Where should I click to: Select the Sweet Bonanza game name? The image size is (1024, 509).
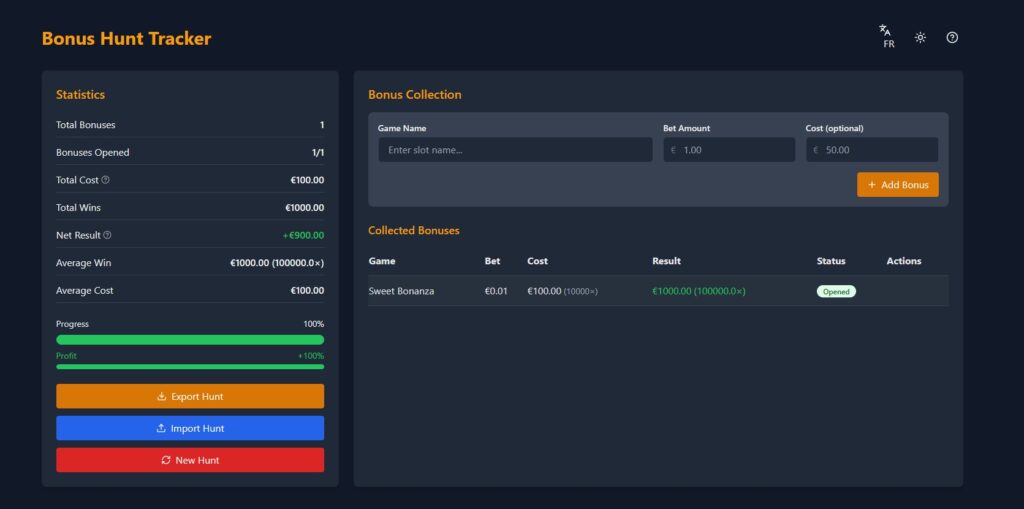(401, 291)
